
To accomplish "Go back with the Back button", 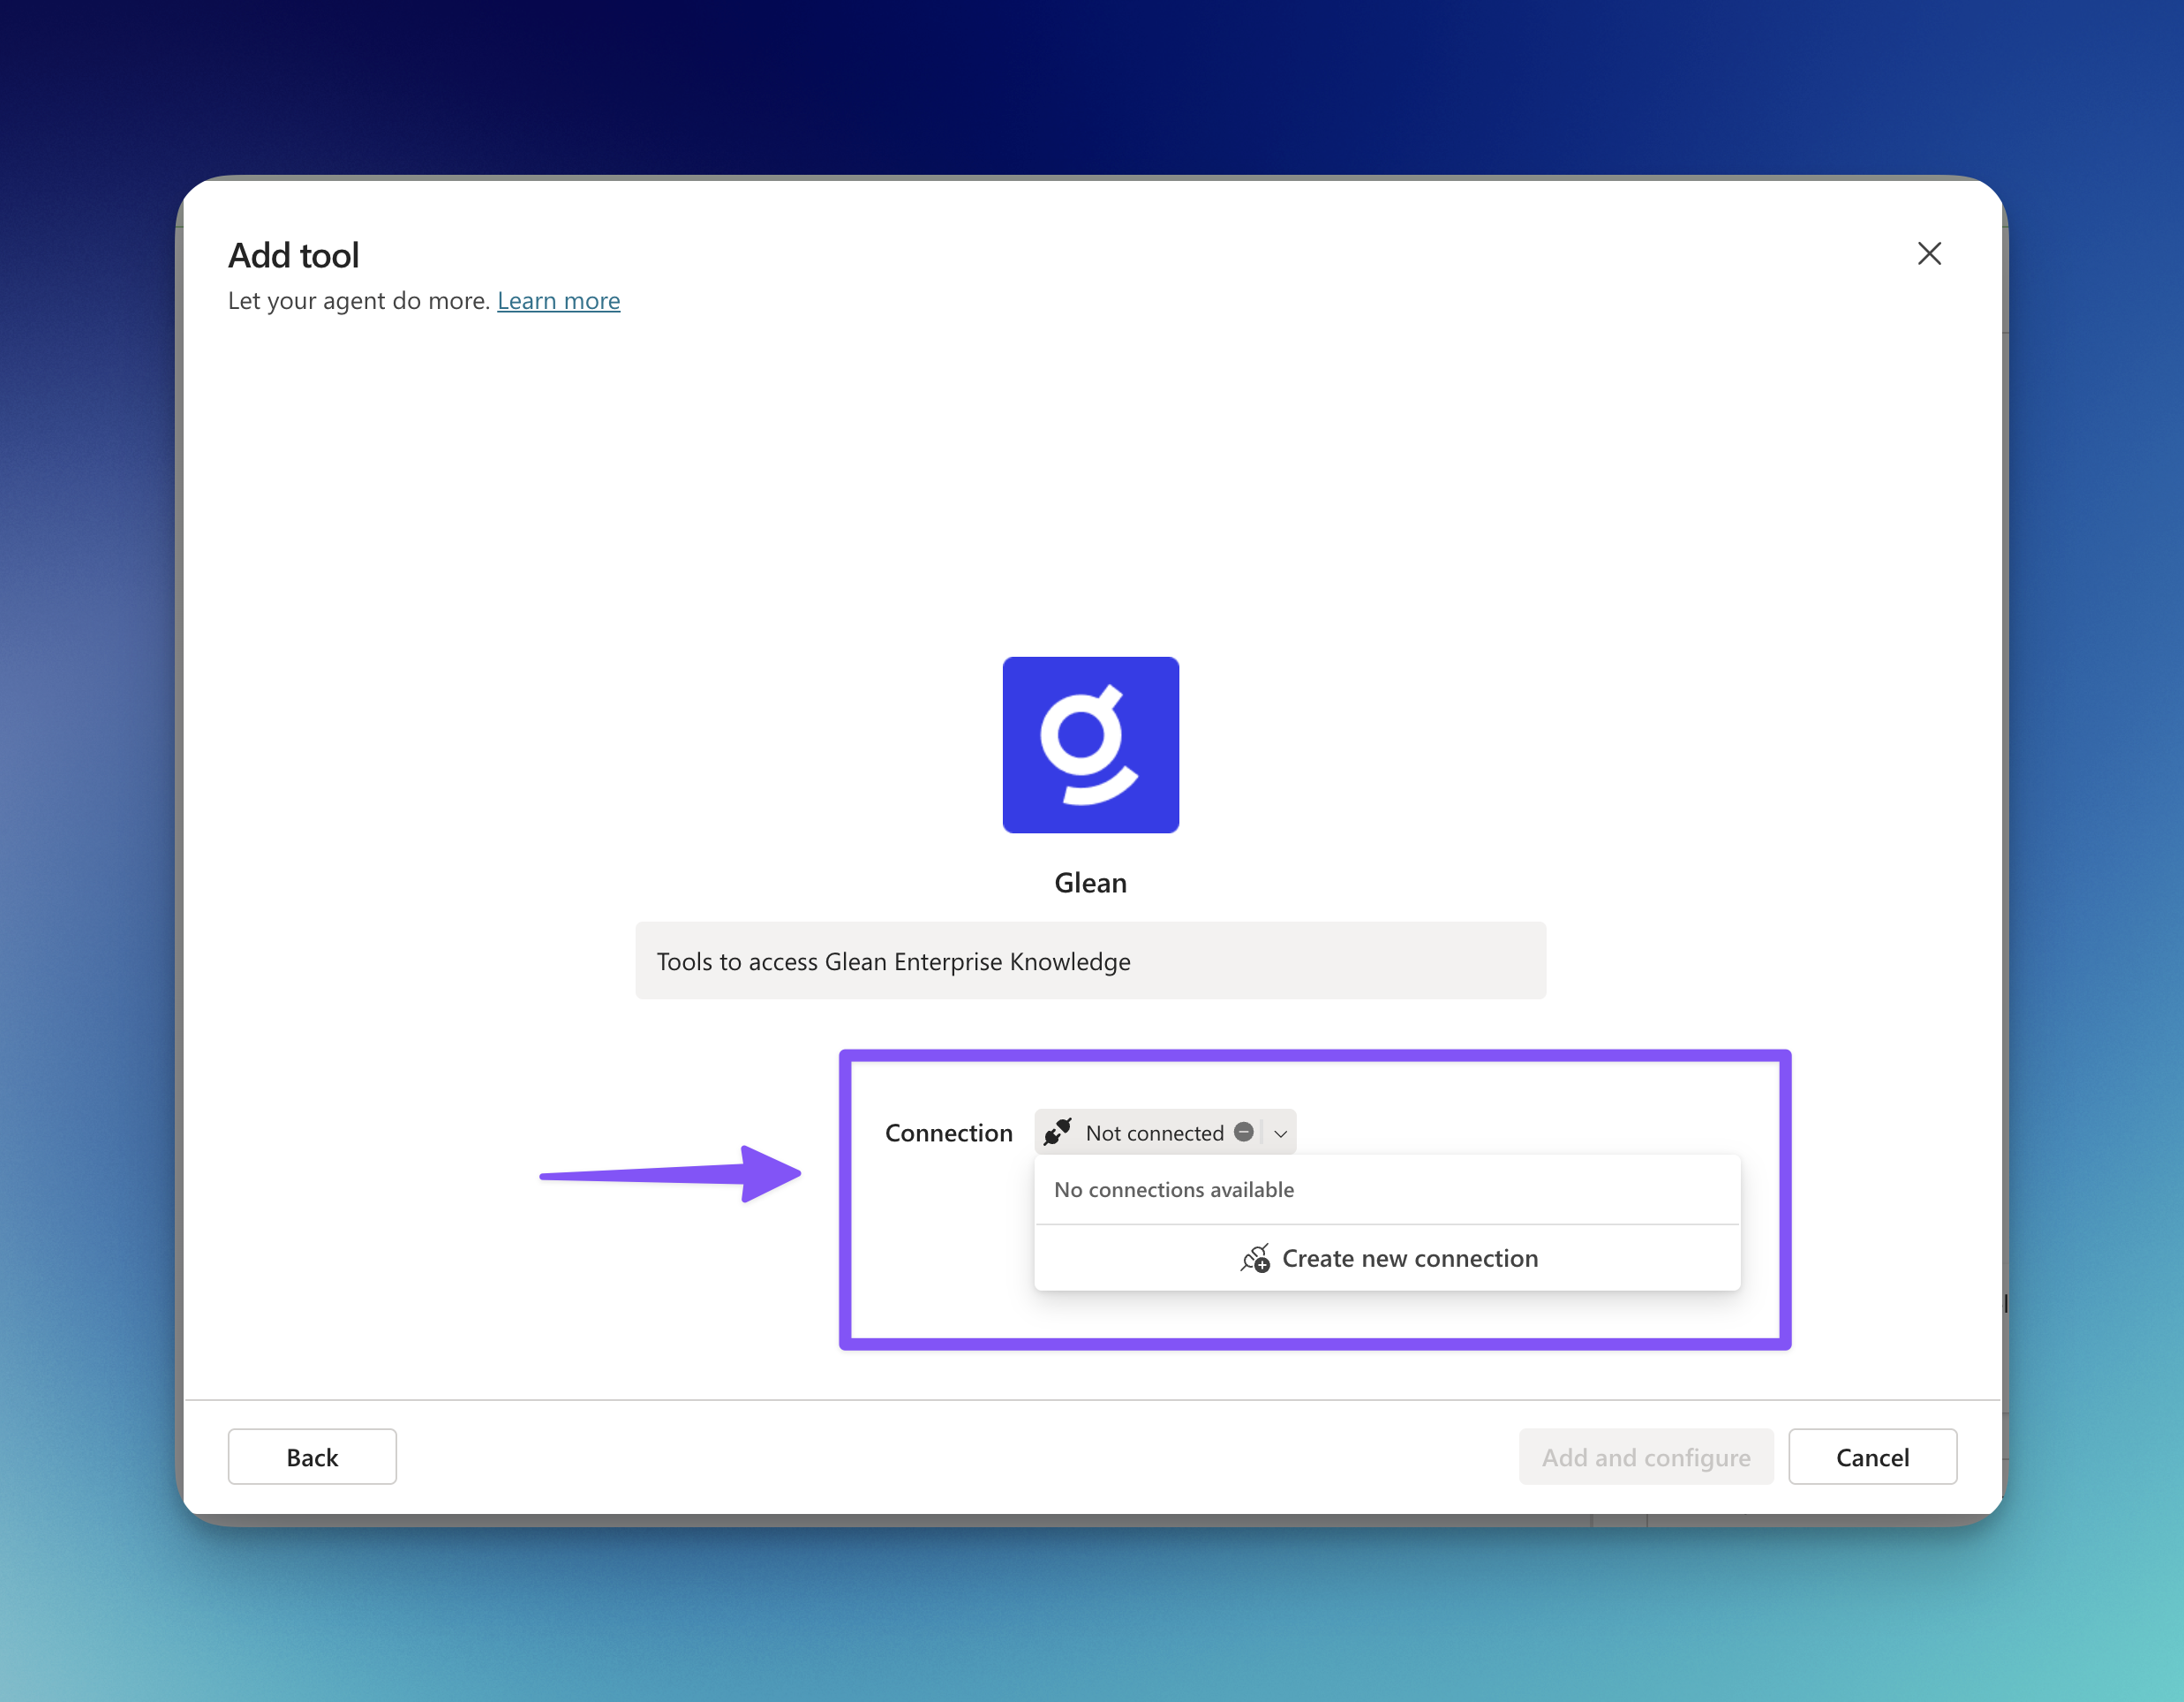I will tap(312, 1457).
